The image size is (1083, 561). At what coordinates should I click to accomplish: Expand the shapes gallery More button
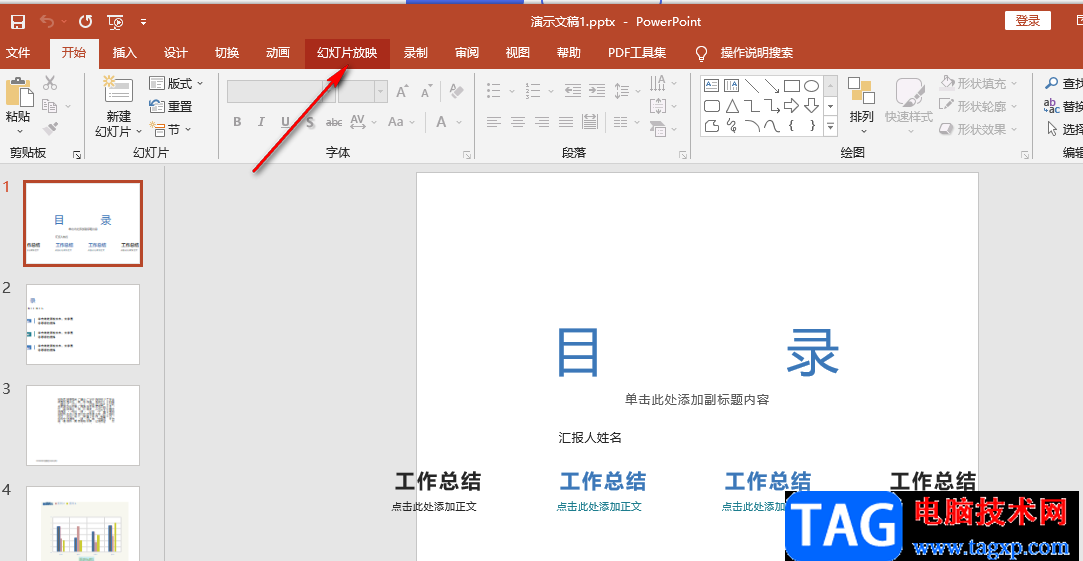[x=831, y=126]
